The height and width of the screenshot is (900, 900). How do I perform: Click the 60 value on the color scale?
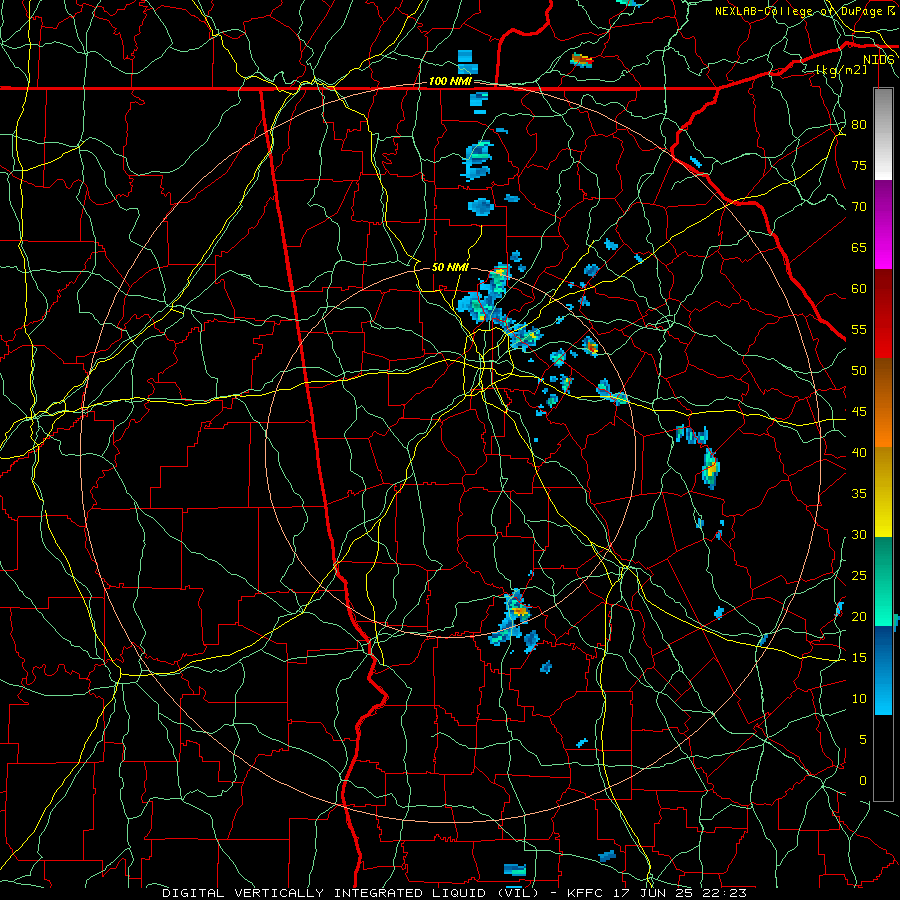859,289
